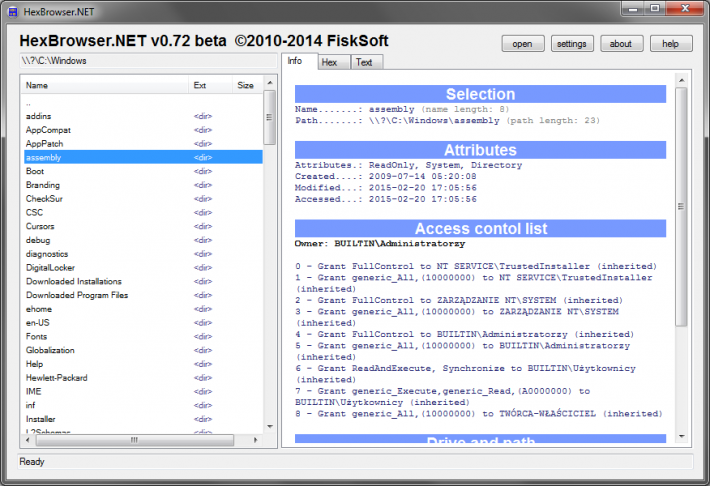This screenshot has height=486, width=710.
Task: Select the AppPatch folder
Action: tap(143, 144)
